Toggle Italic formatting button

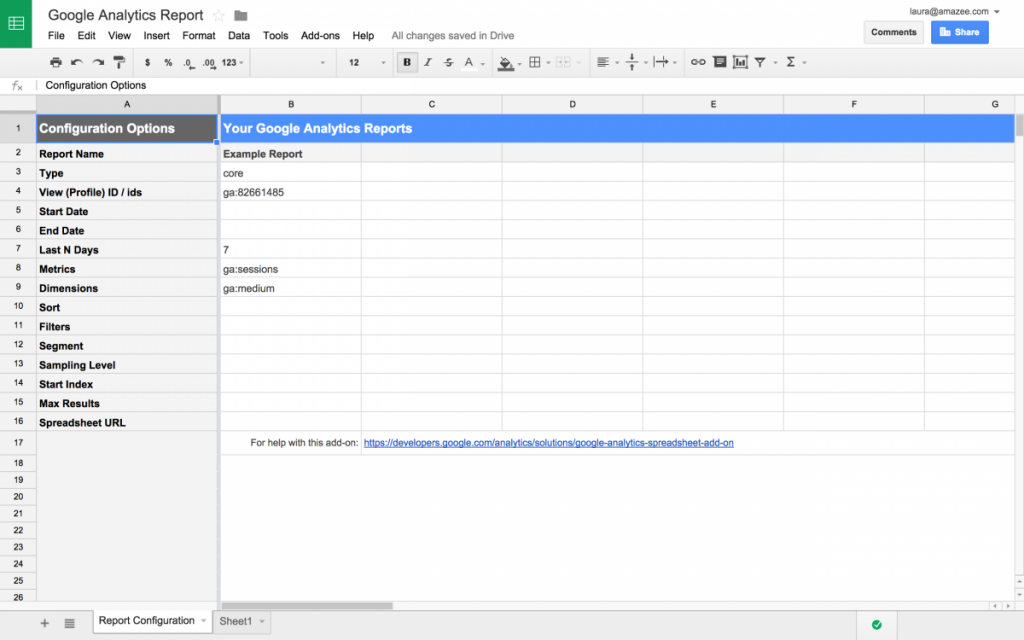(428, 62)
